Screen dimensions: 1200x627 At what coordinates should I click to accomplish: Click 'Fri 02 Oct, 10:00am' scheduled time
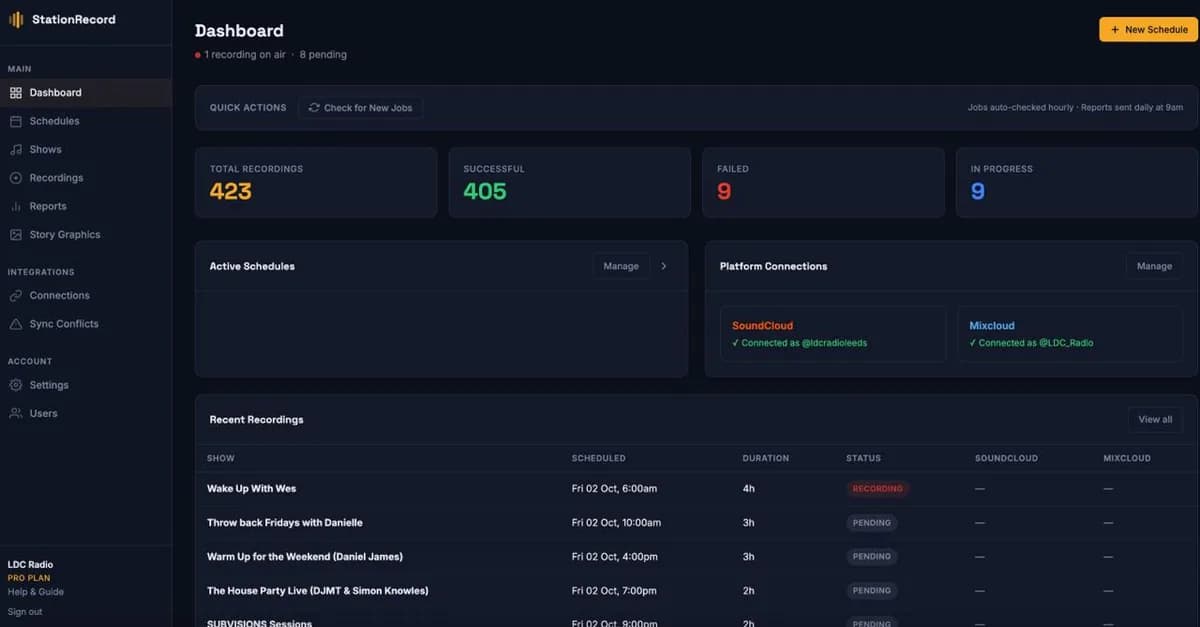pos(616,523)
